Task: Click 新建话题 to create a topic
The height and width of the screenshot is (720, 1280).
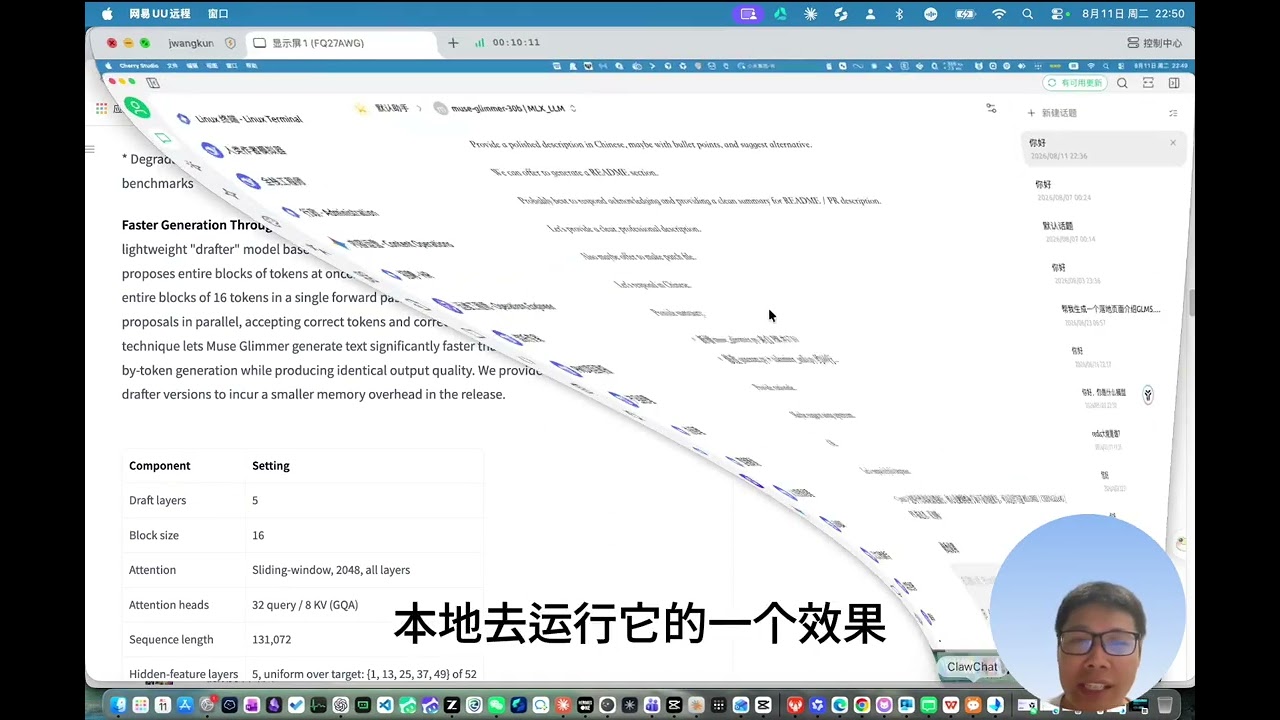Action: pos(1052,113)
